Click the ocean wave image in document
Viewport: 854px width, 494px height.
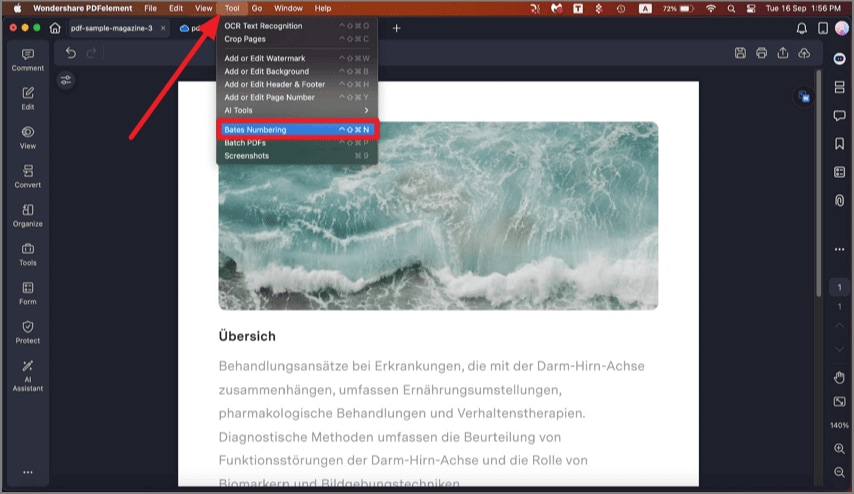tap(438, 216)
